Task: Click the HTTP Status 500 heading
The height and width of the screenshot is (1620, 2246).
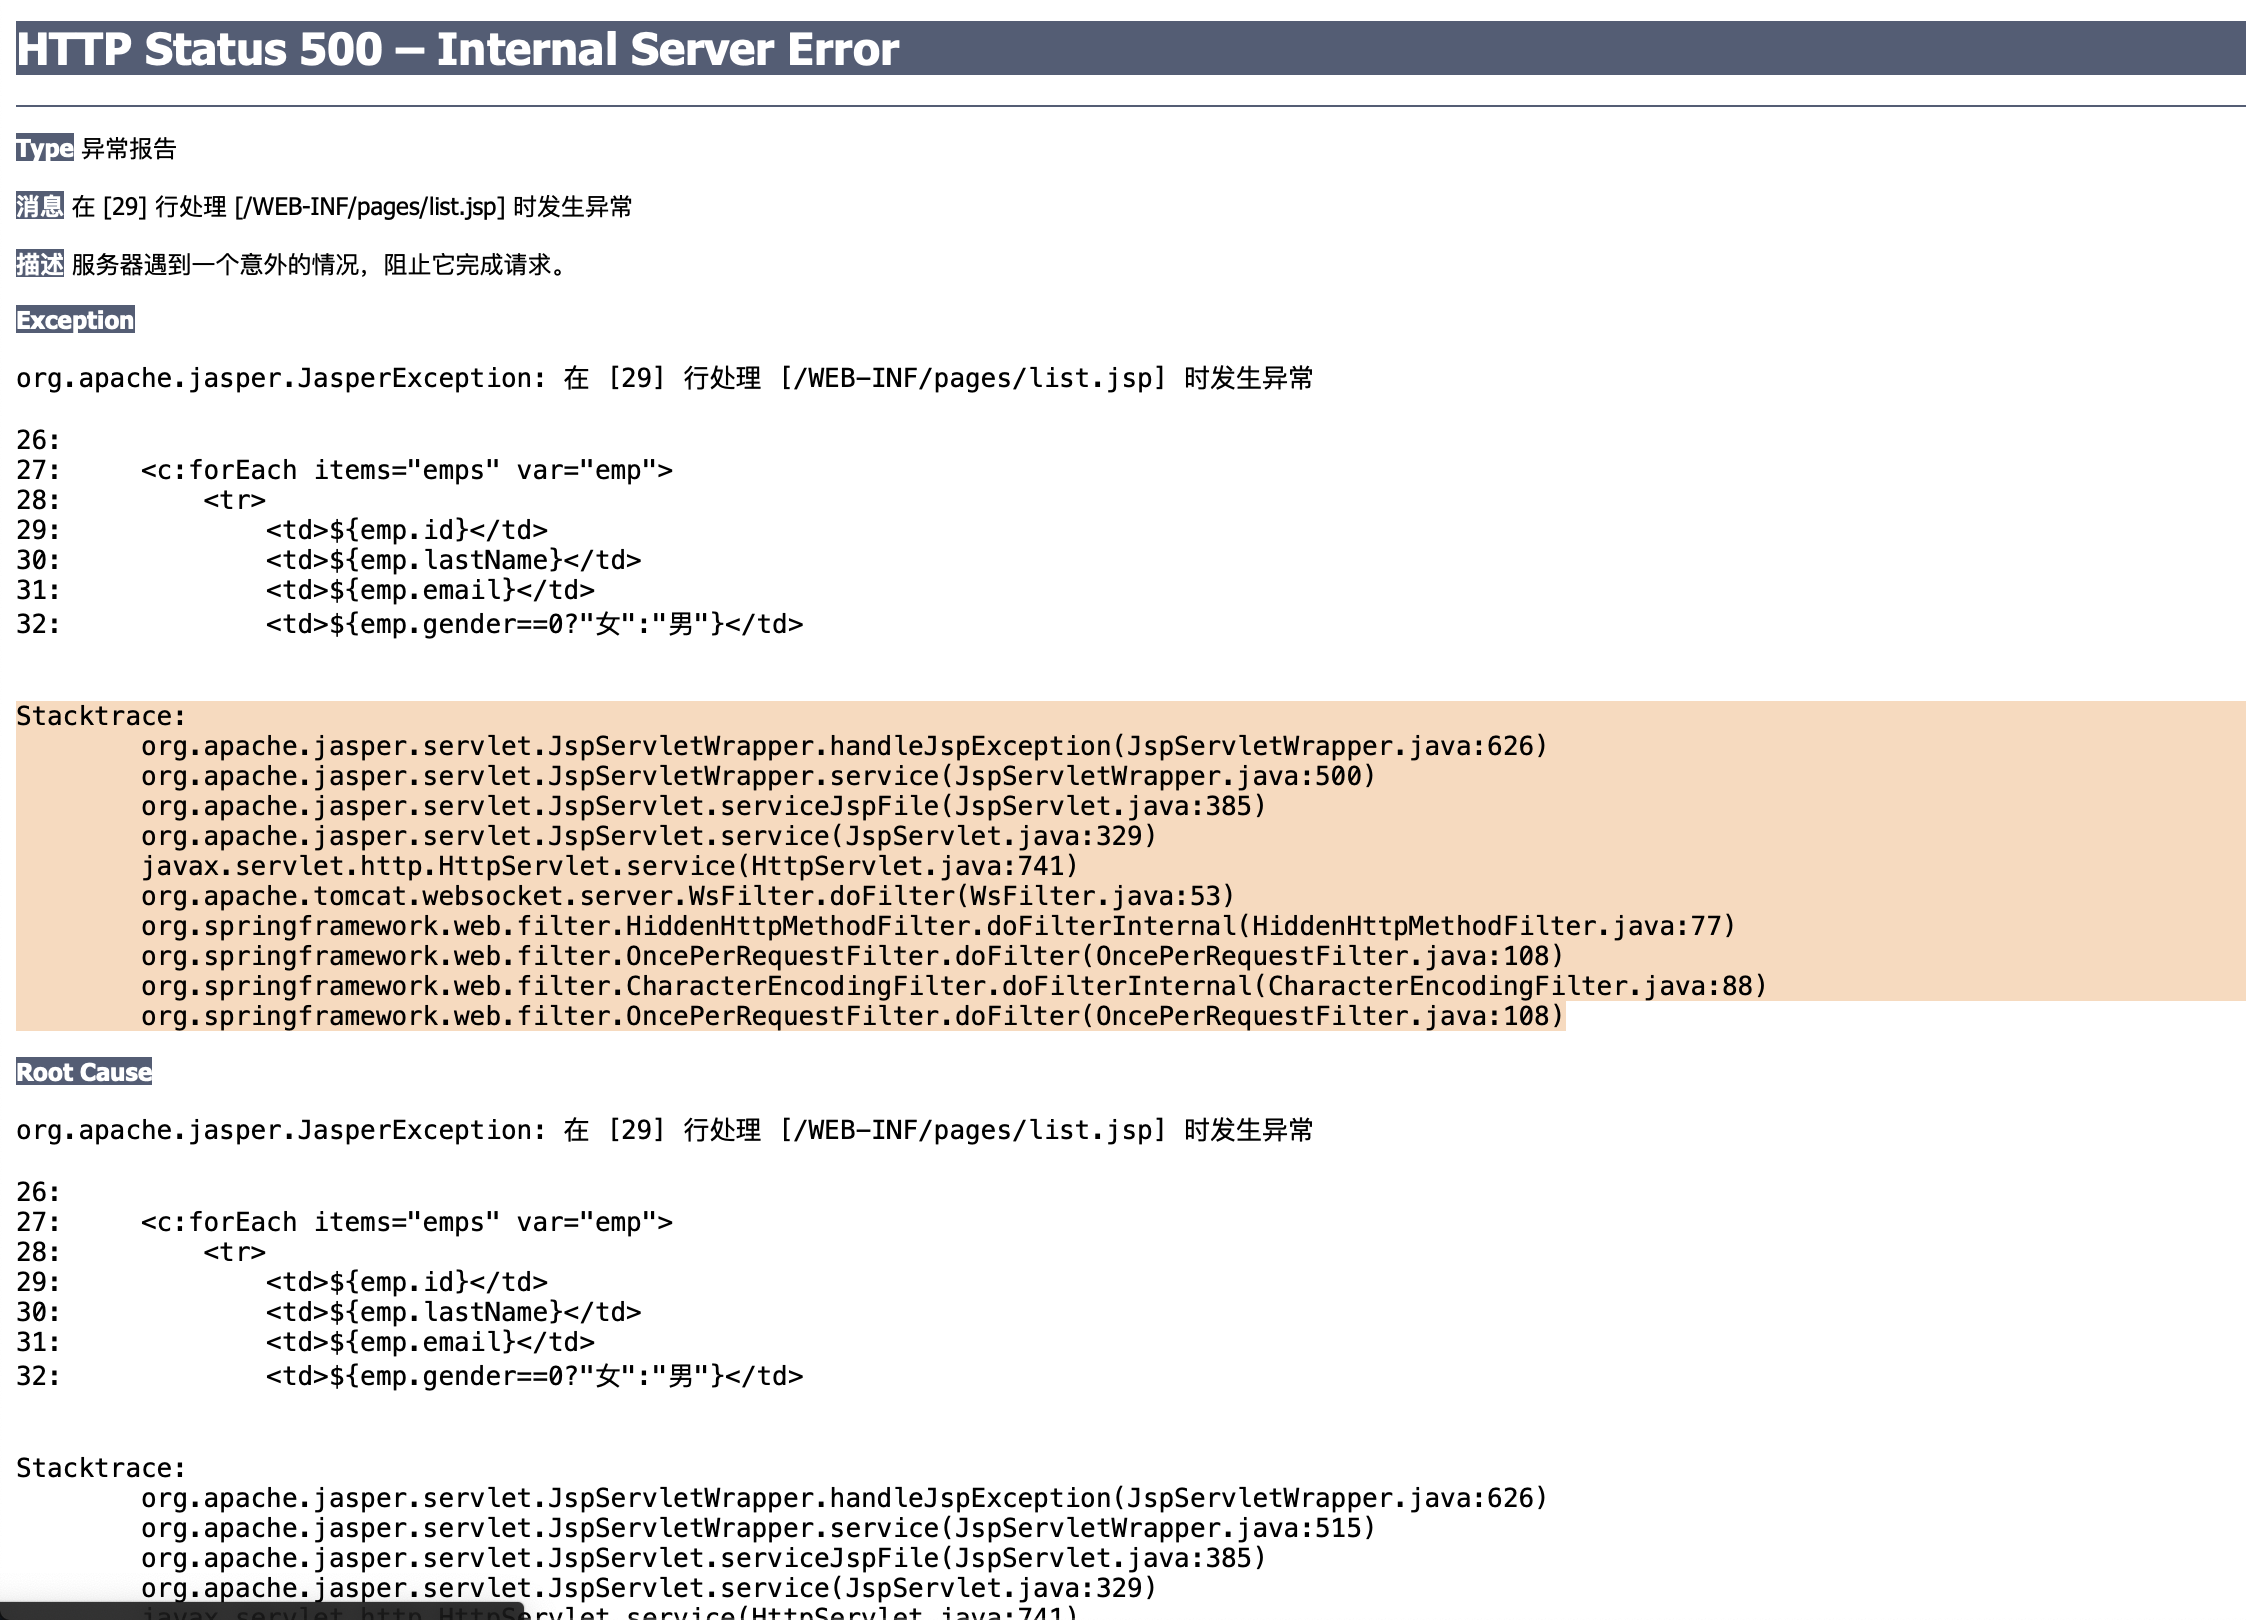Action: point(458,49)
